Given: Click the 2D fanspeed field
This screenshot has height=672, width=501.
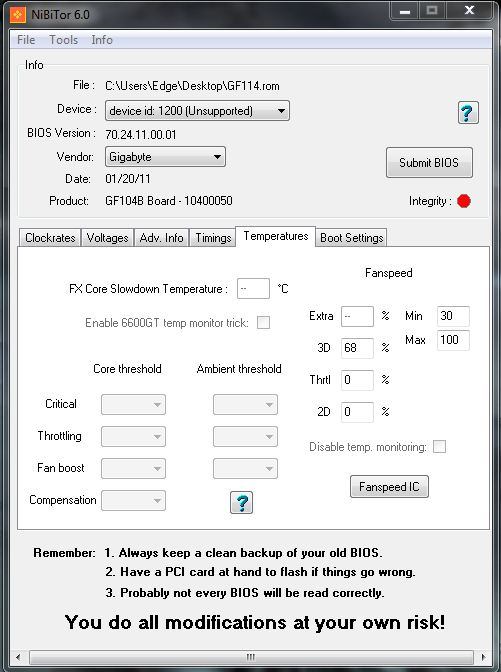Looking at the screenshot, I should (x=357, y=412).
